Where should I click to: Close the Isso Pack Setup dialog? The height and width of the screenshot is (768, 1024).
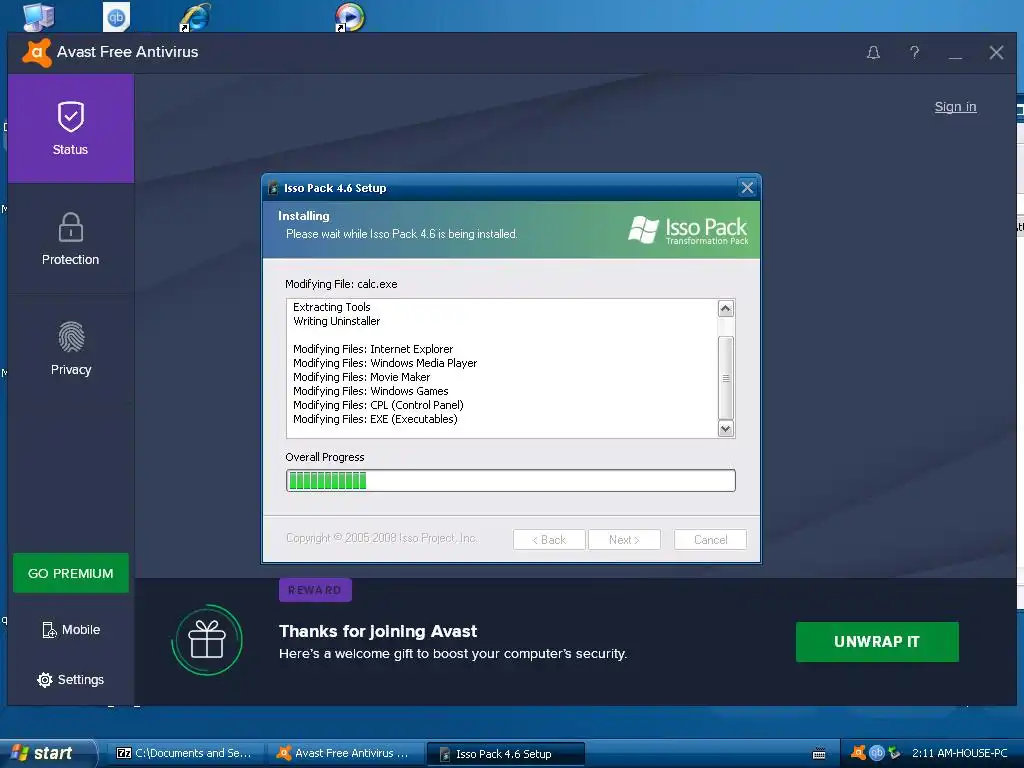coord(747,188)
